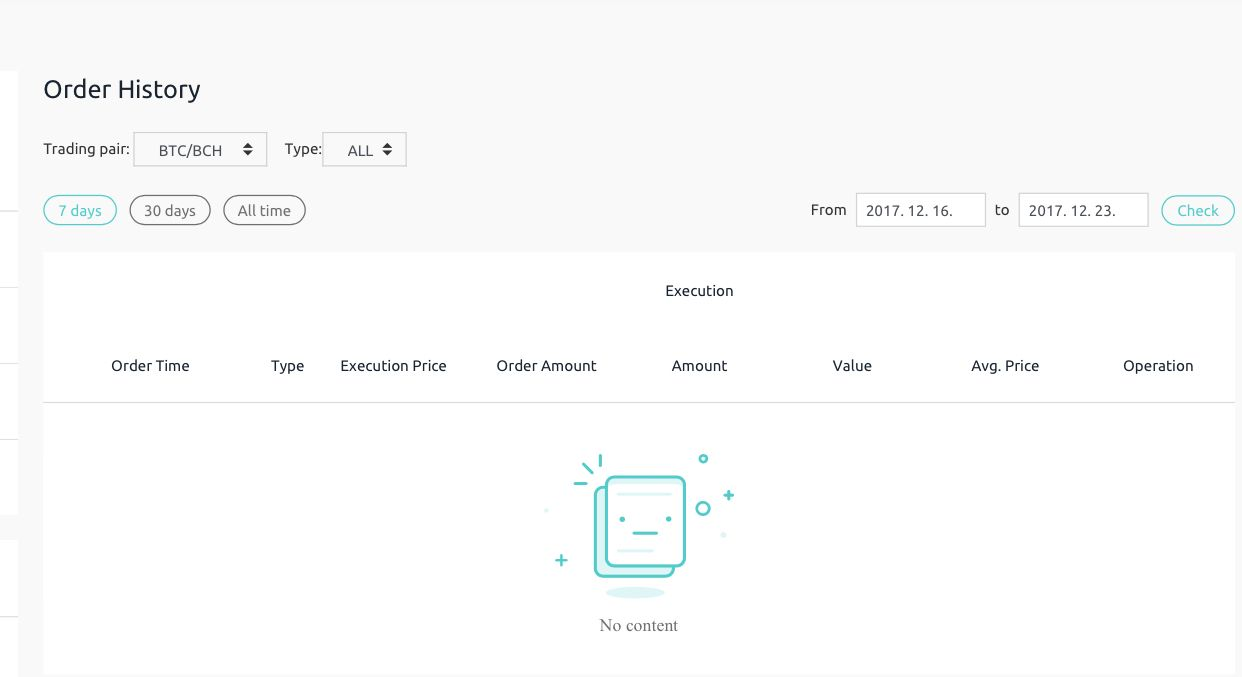Click the Check button
The image size is (1242, 677).
click(x=1198, y=210)
